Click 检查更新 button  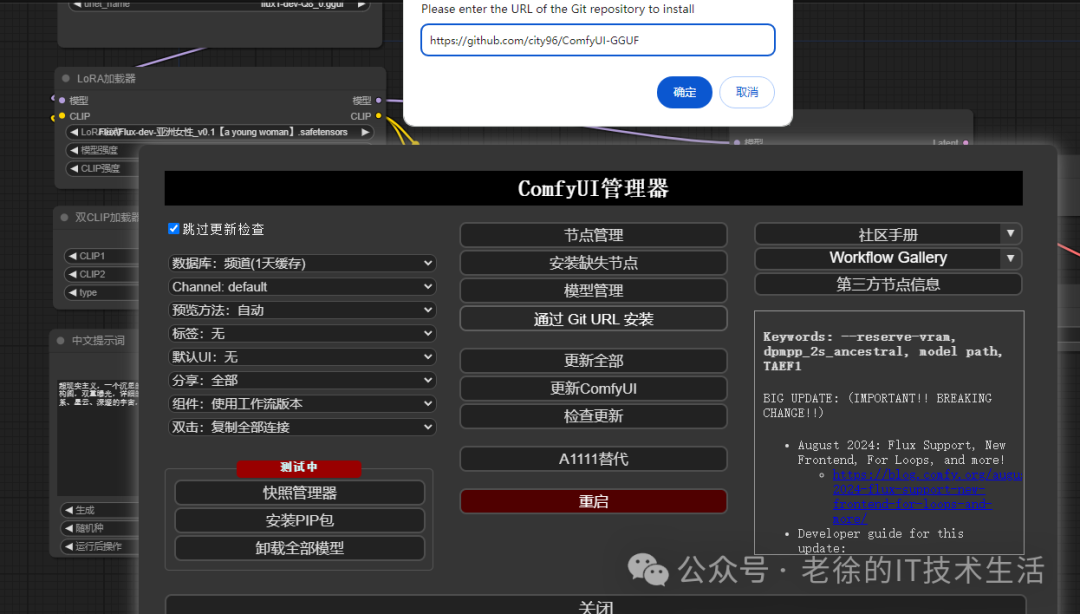click(x=593, y=416)
